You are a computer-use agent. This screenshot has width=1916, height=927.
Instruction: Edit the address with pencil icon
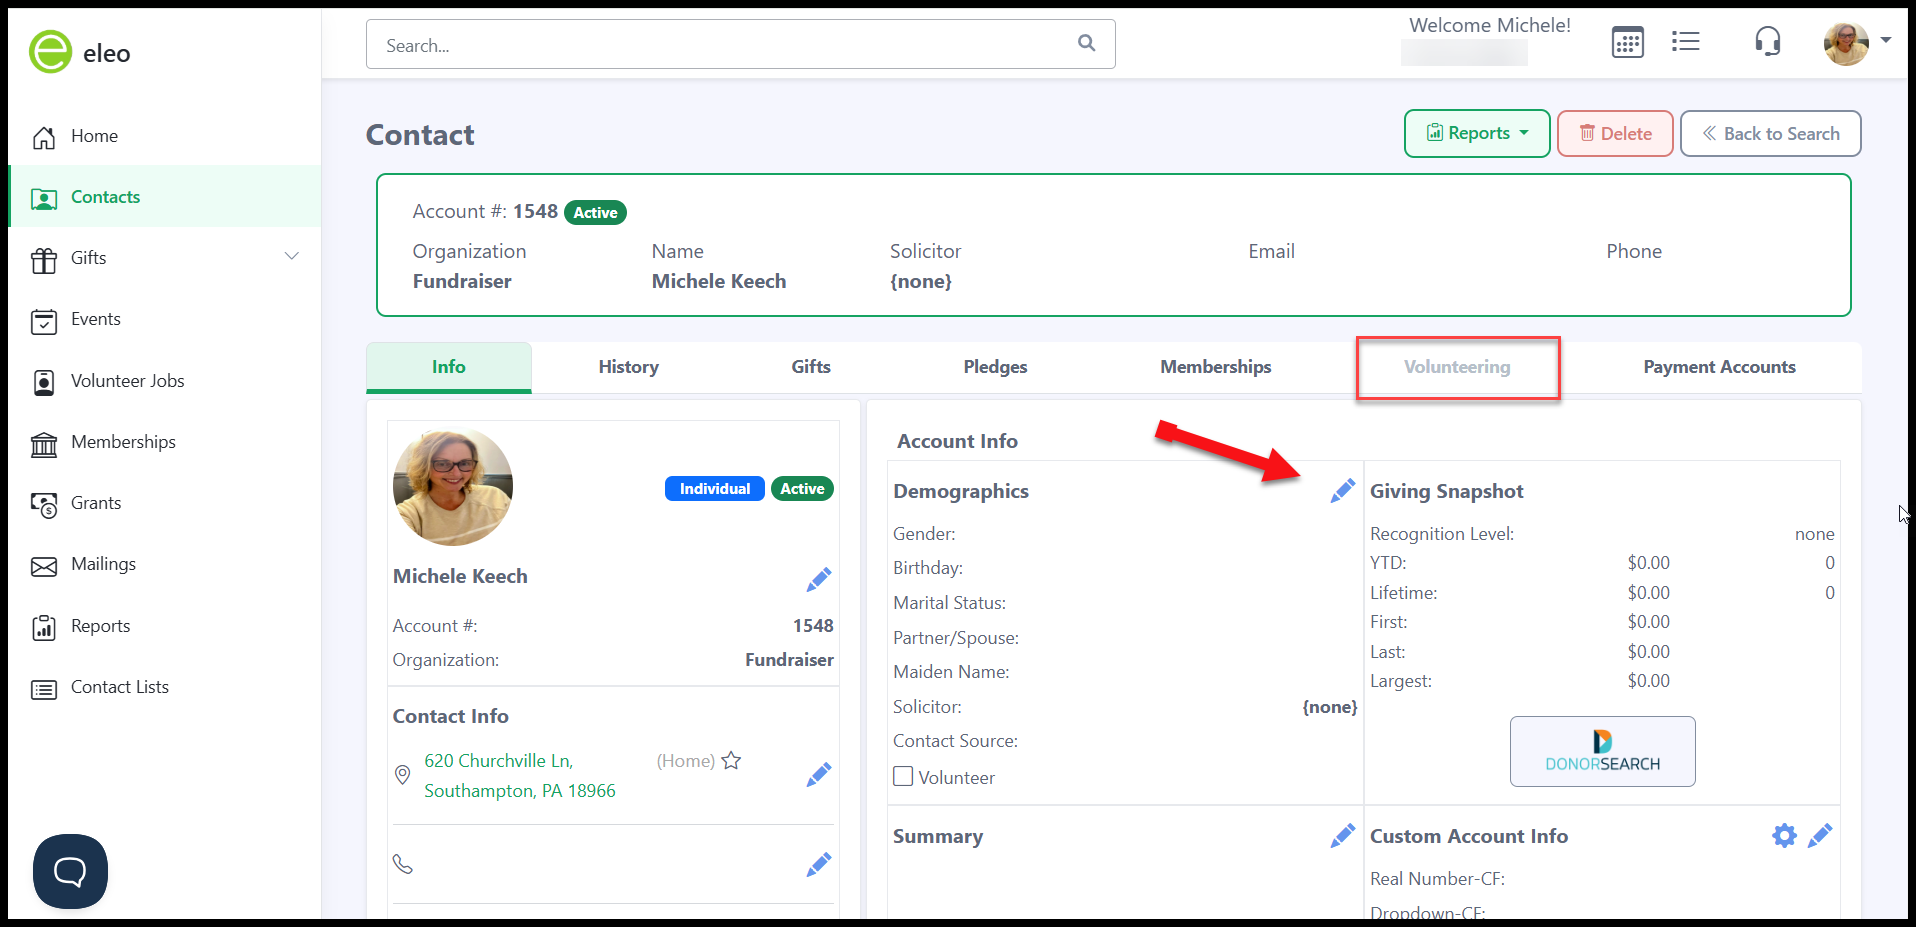click(x=819, y=774)
